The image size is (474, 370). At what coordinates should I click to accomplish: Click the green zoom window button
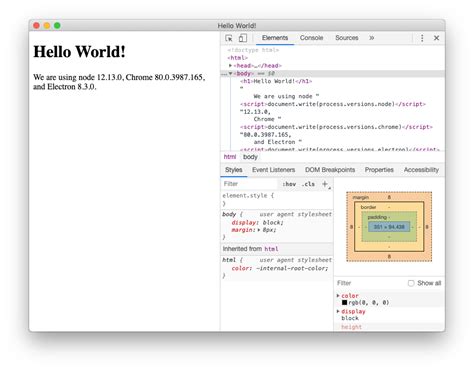57,26
